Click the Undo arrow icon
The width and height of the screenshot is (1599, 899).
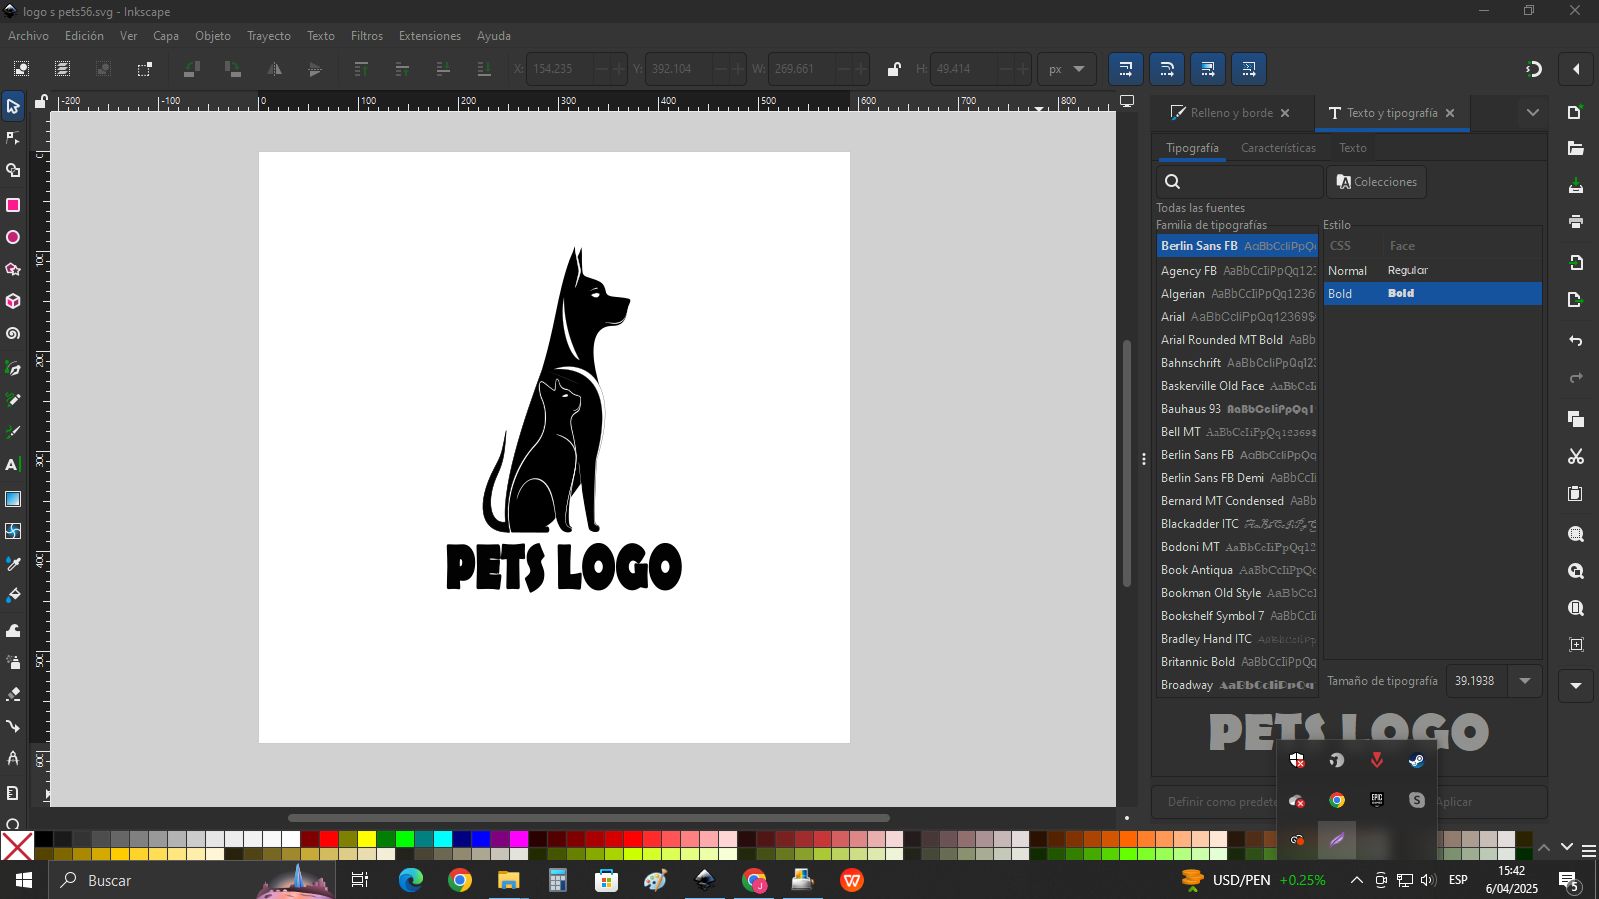point(1576,341)
